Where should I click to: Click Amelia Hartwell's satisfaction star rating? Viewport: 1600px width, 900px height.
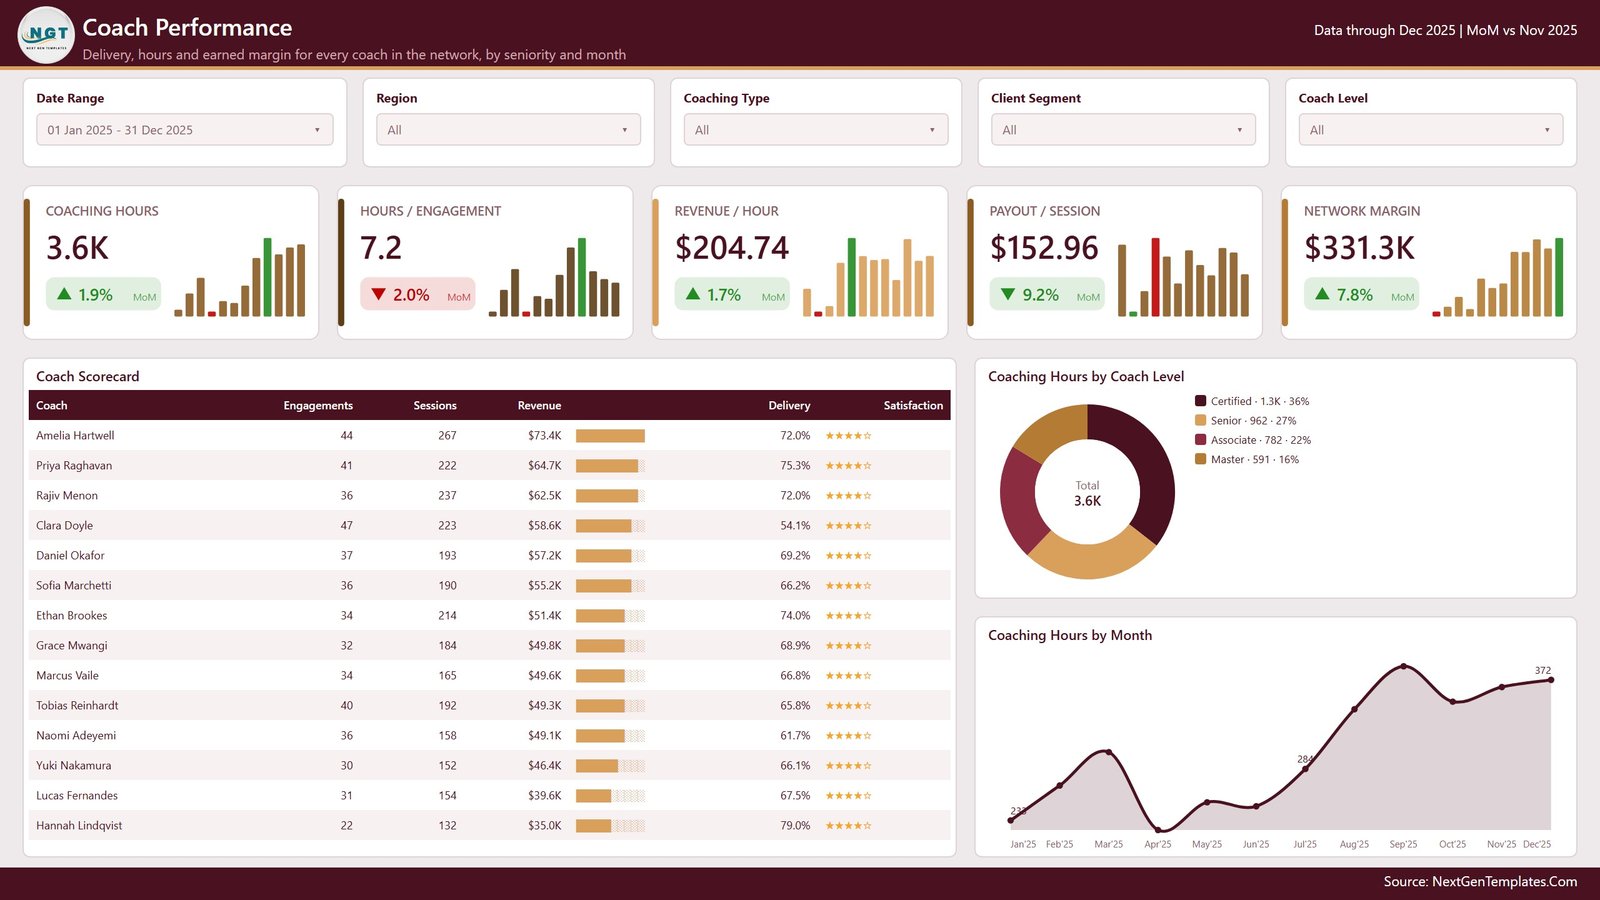pyautogui.click(x=848, y=436)
